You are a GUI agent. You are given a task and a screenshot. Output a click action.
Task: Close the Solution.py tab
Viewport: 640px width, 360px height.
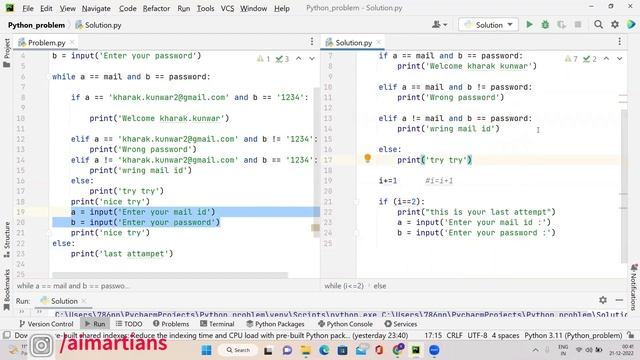tap(379, 42)
